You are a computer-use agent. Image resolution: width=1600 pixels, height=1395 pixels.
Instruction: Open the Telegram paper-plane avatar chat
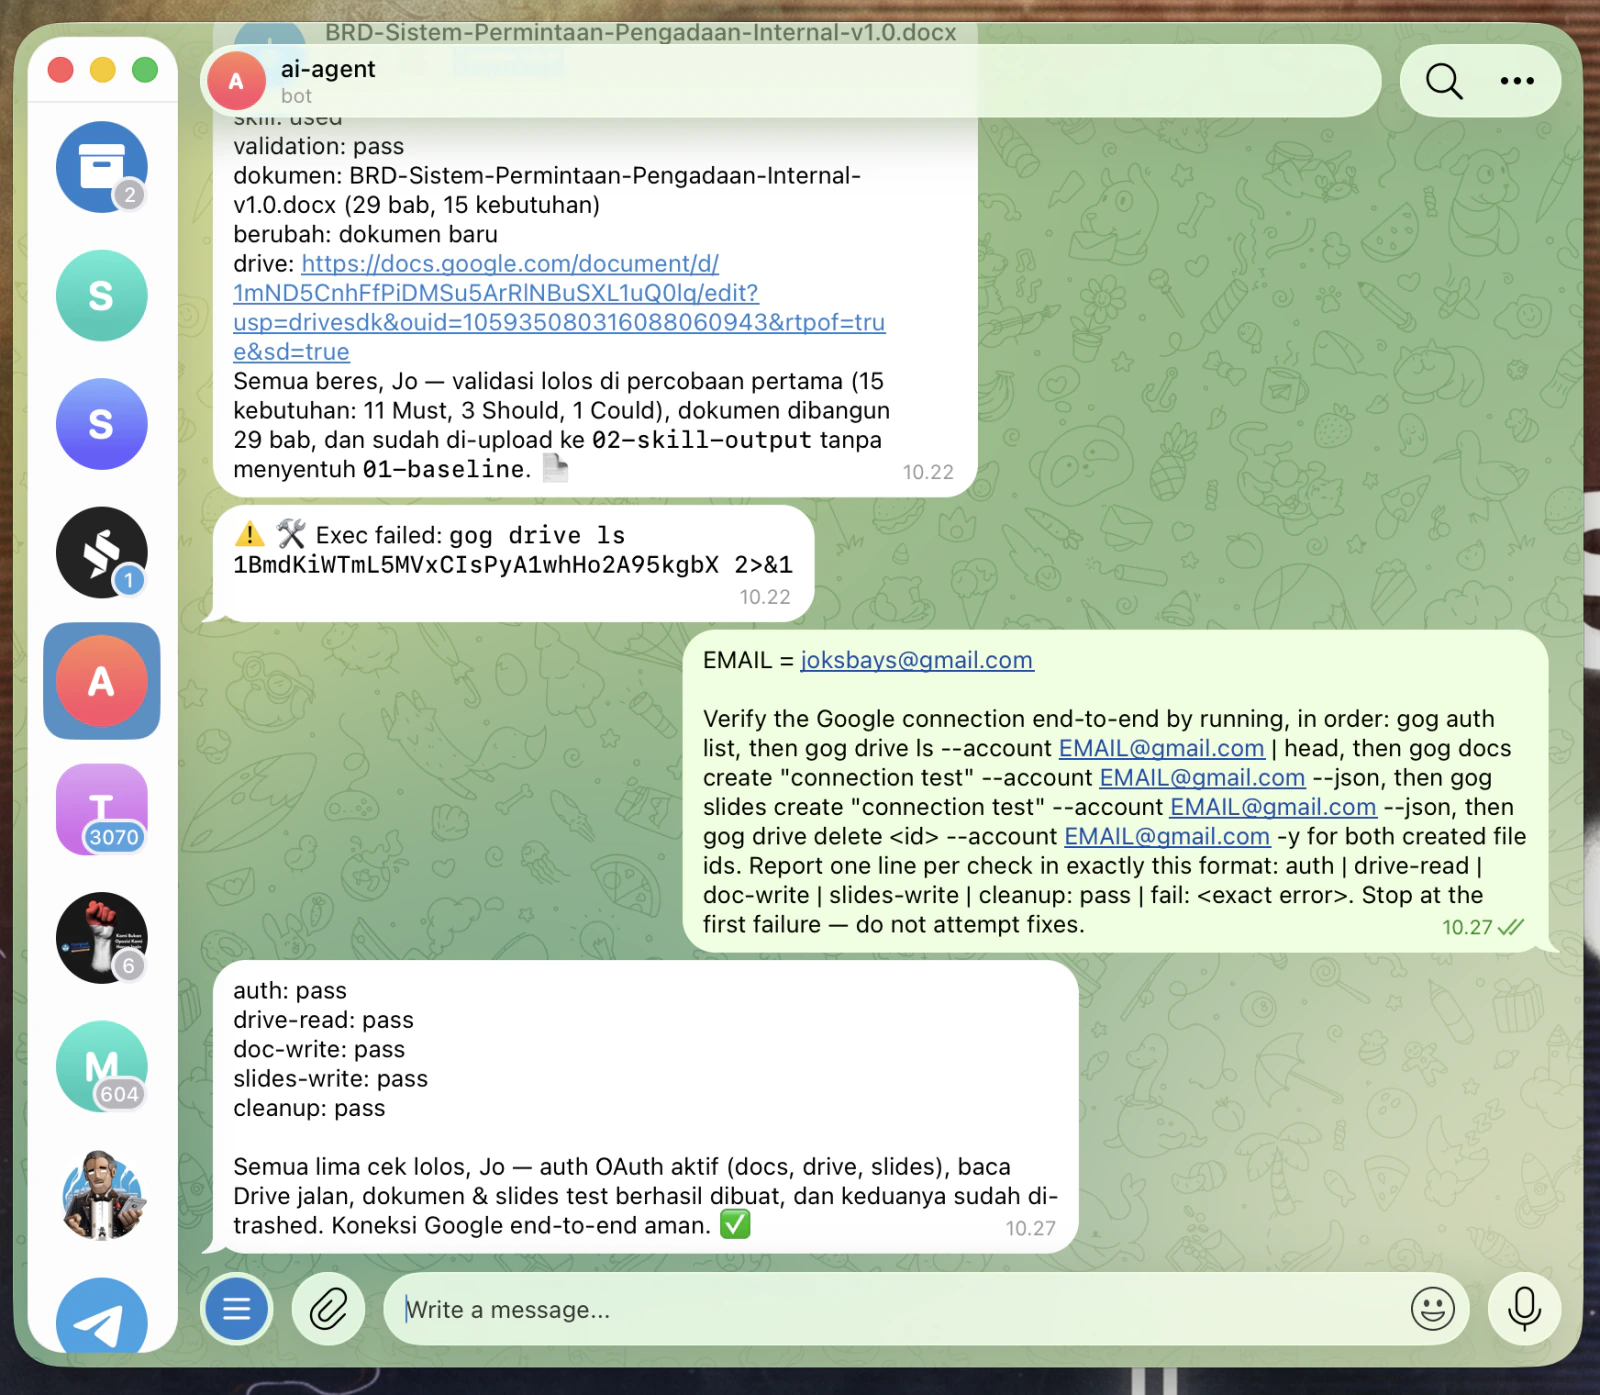[x=101, y=1318]
